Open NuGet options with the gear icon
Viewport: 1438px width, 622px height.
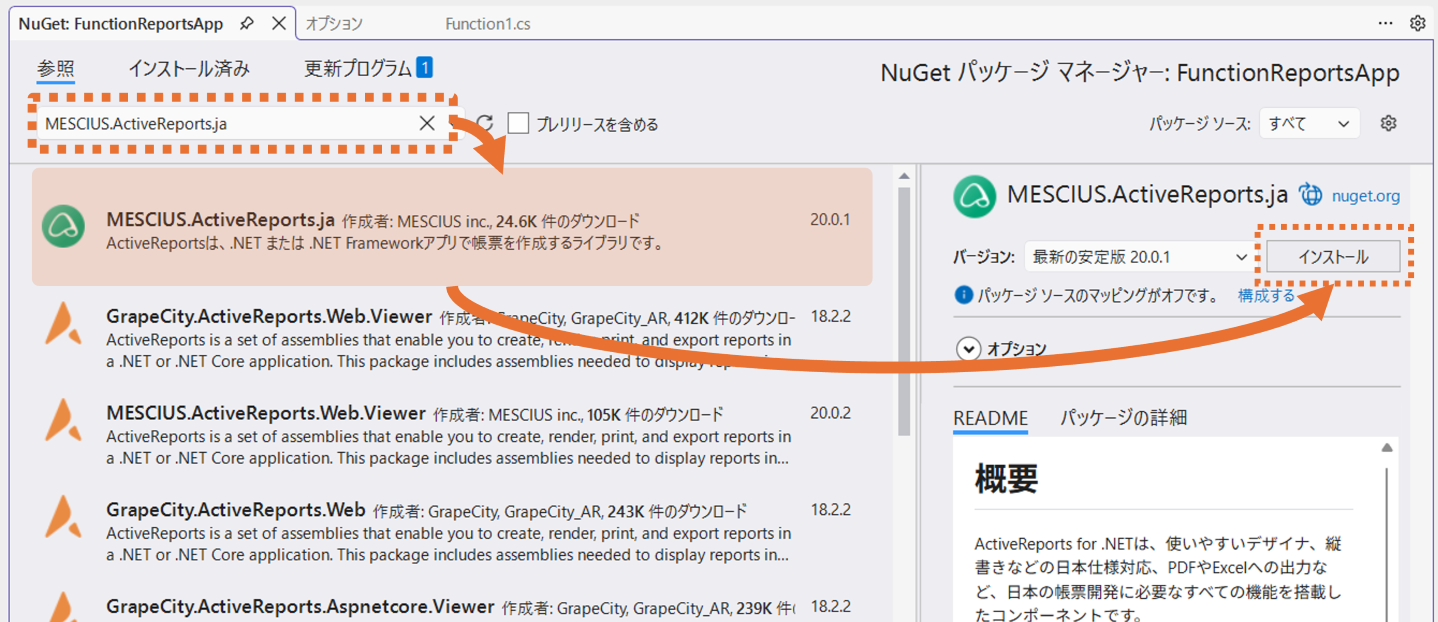[1389, 122]
